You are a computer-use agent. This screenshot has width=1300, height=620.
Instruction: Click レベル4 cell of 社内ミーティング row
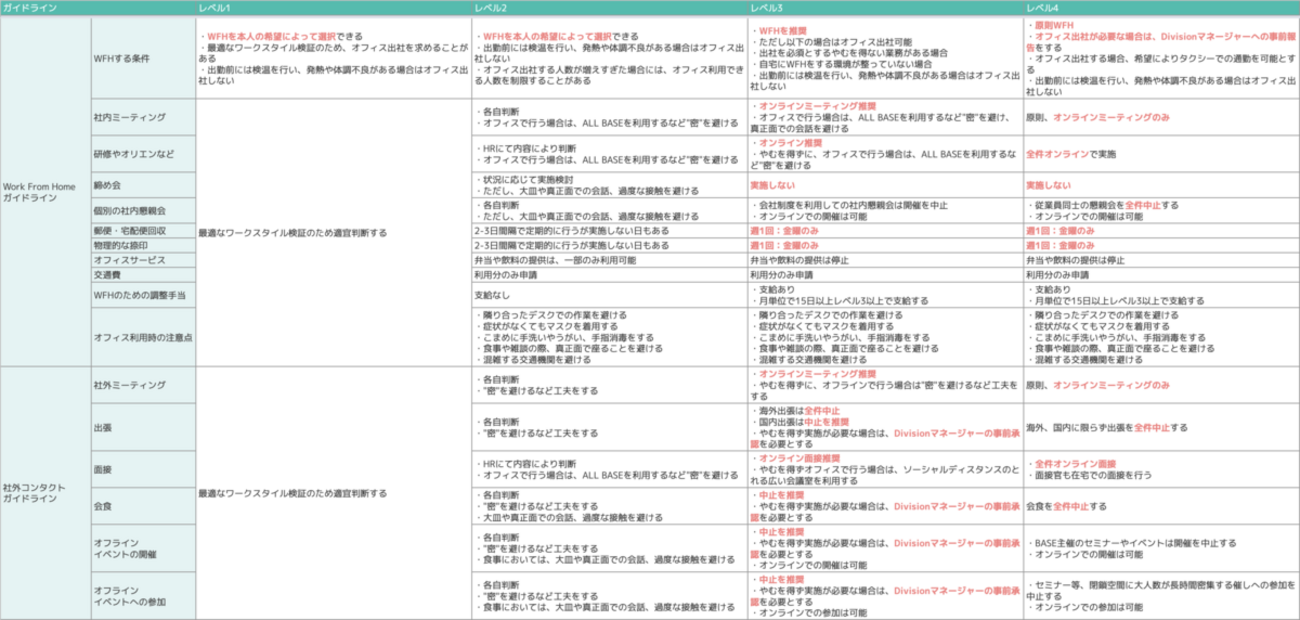[x=1161, y=118]
